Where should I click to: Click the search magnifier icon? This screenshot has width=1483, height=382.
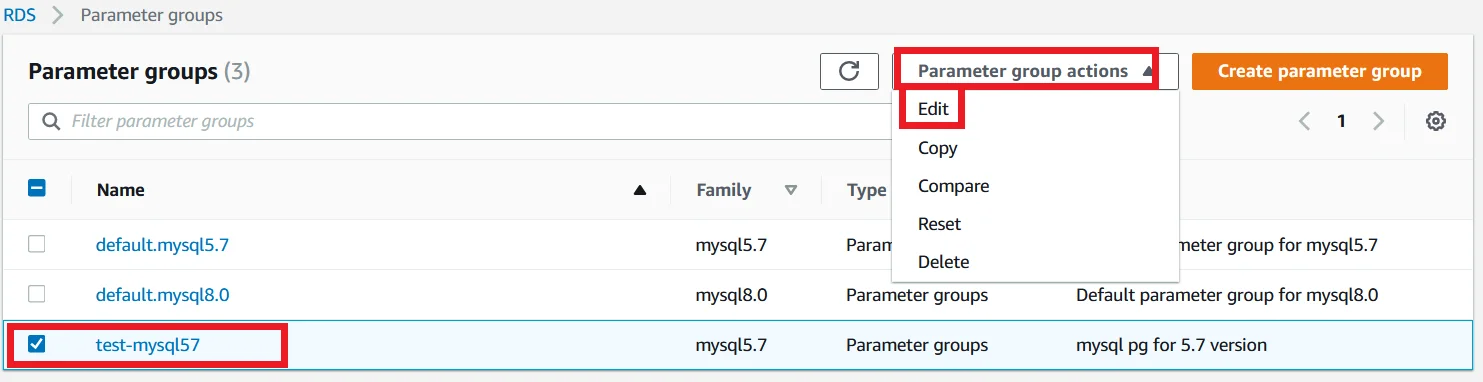click(x=50, y=121)
